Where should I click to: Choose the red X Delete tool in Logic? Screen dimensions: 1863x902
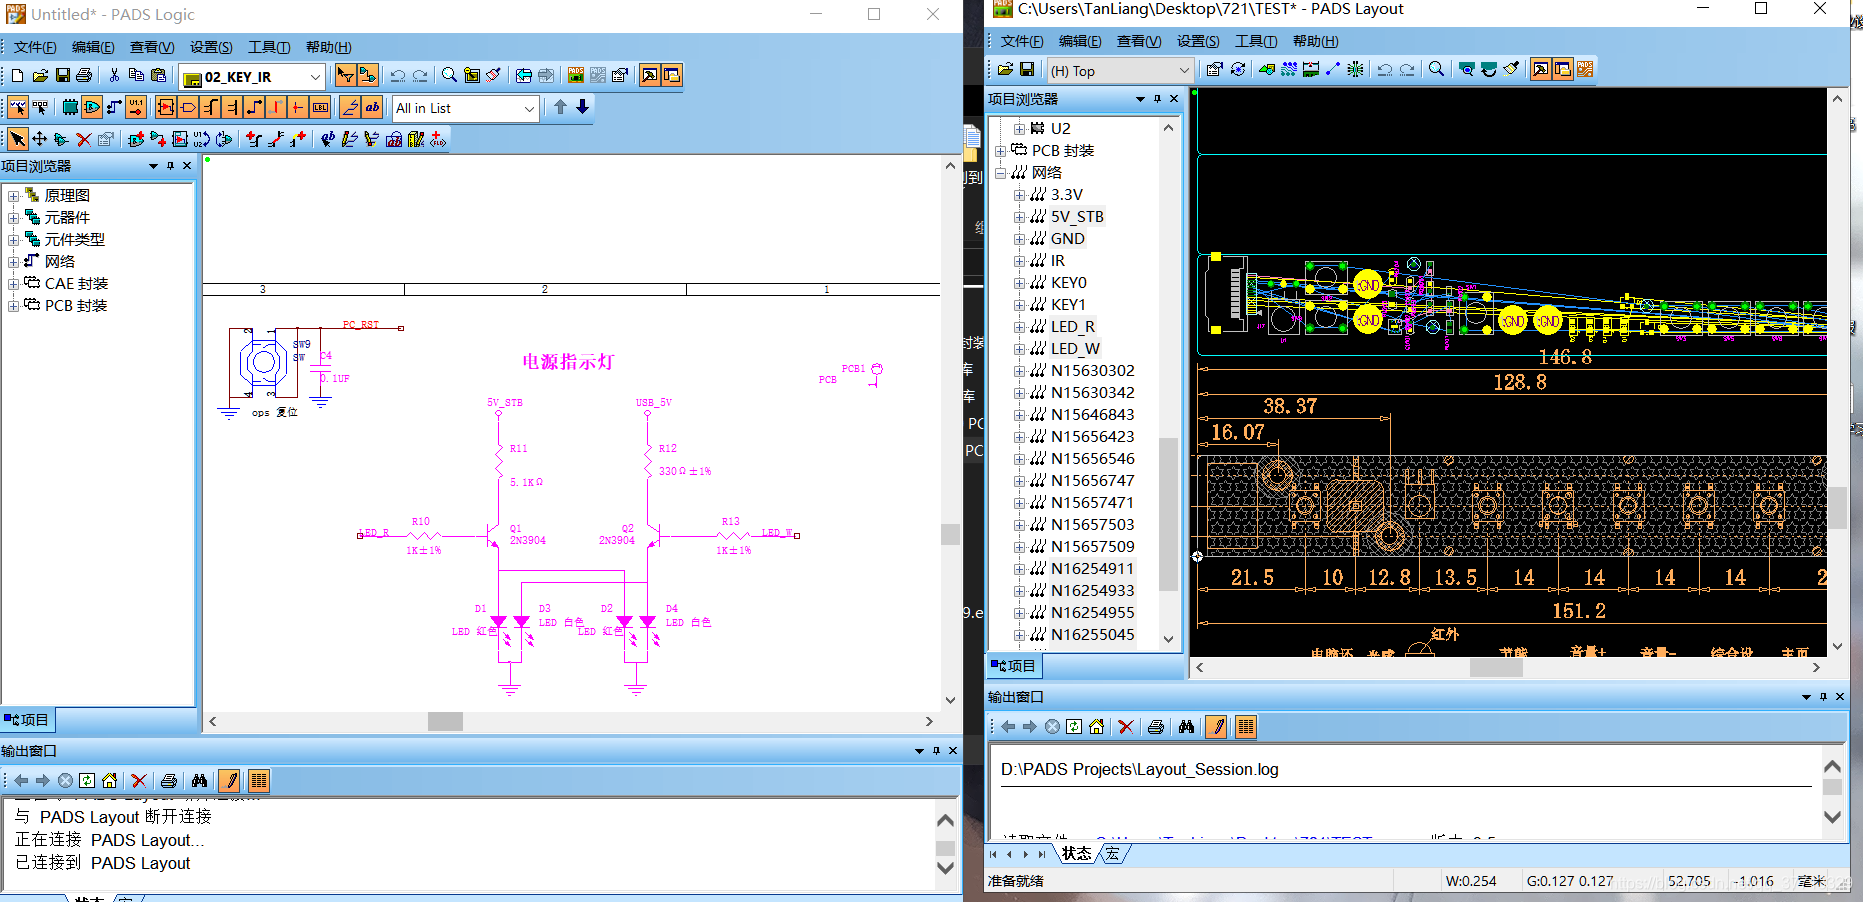[x=84, y=139]
